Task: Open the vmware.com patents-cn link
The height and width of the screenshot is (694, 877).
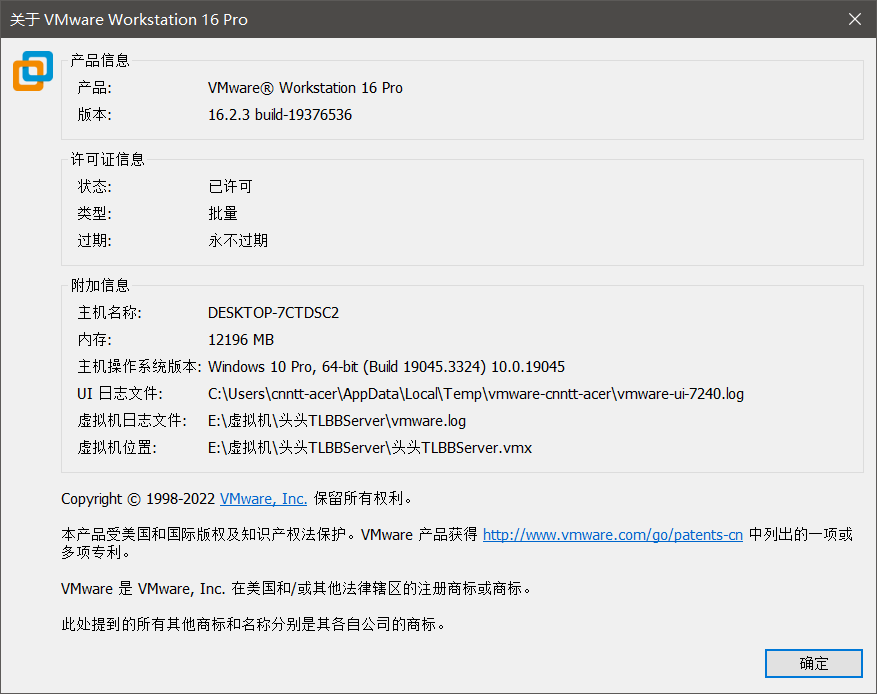Action: tap(612, 535)
